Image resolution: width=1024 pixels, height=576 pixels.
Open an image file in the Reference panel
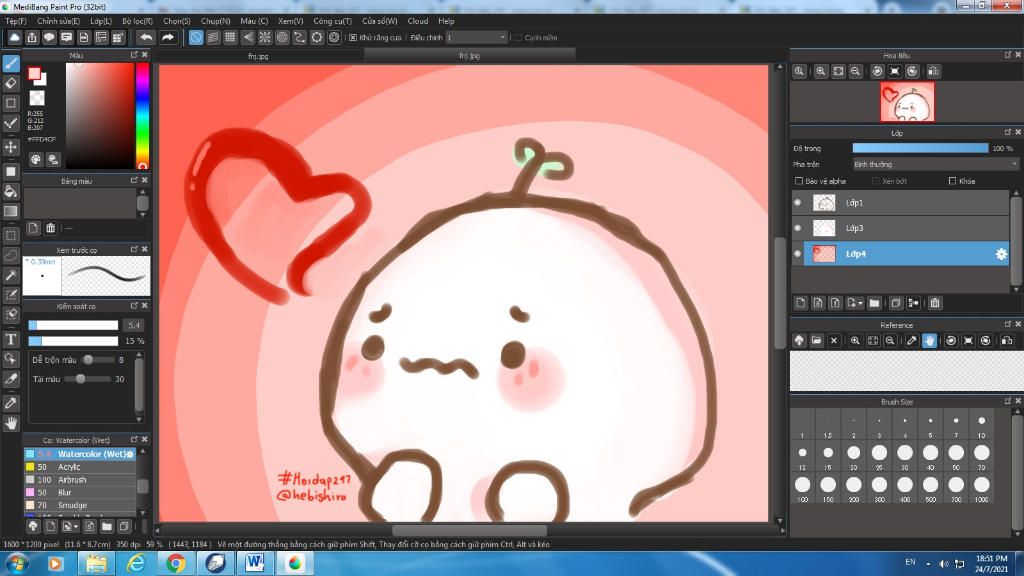pos(816,340)
